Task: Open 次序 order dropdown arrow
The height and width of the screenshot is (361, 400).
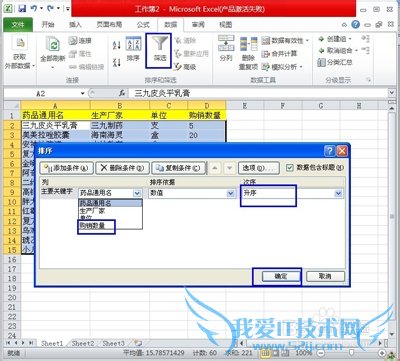Action: [338, 193]
